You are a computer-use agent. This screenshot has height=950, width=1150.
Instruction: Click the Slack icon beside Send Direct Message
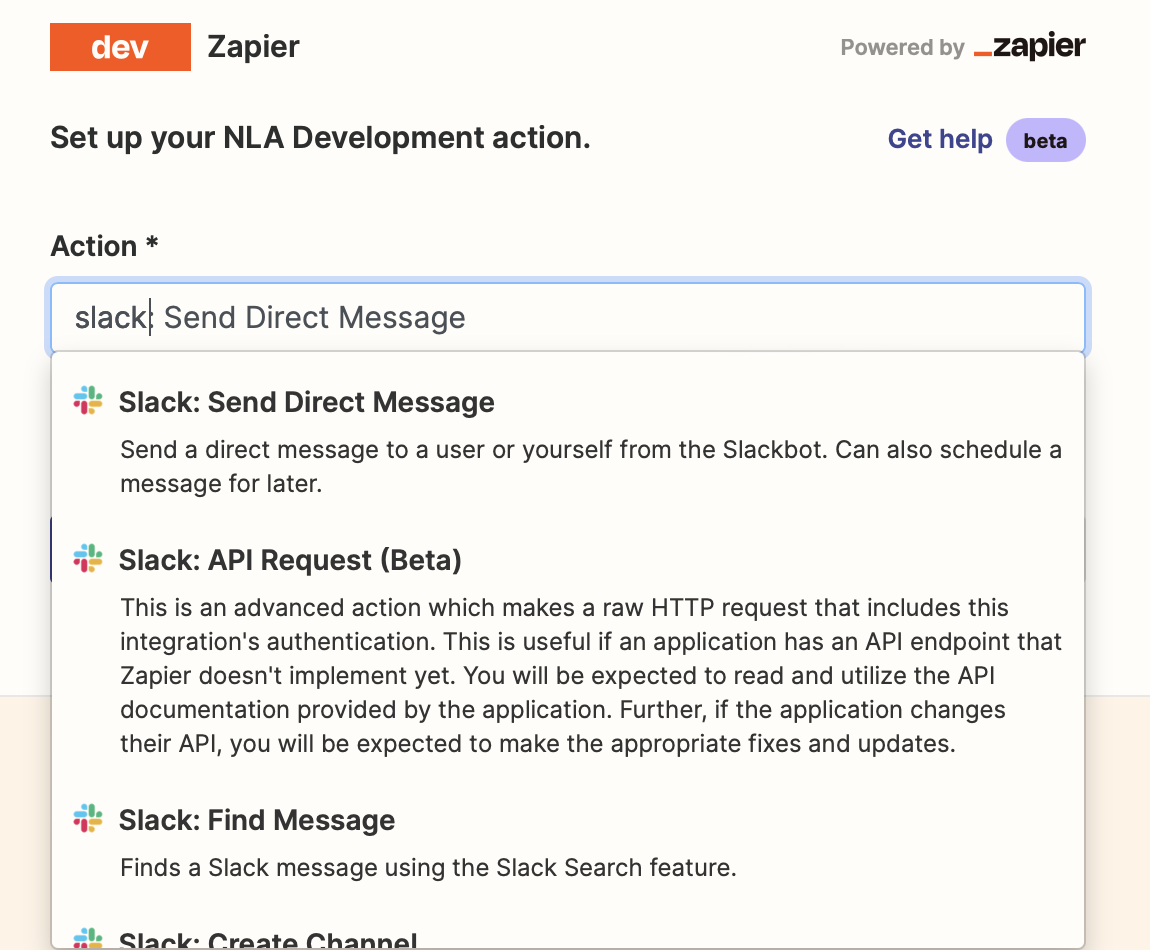click(88, 401)
